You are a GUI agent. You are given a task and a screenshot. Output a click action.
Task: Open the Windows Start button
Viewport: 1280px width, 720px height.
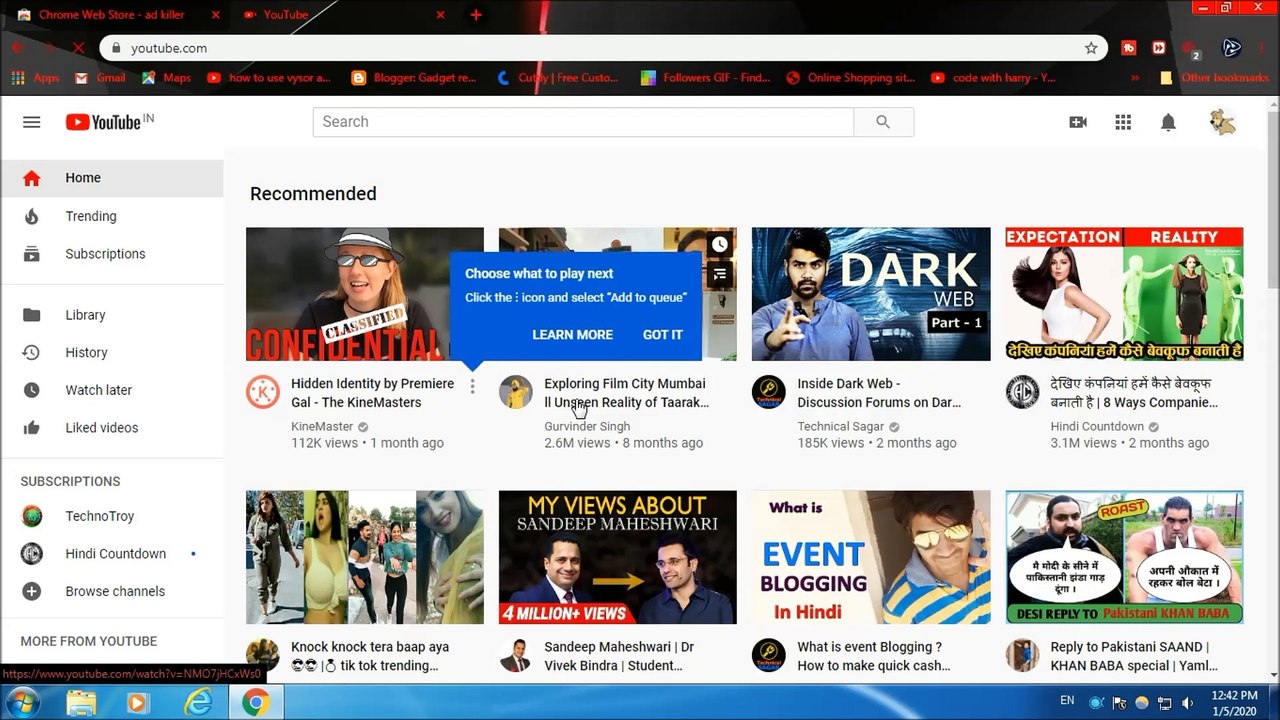click(x=24, y=703)
